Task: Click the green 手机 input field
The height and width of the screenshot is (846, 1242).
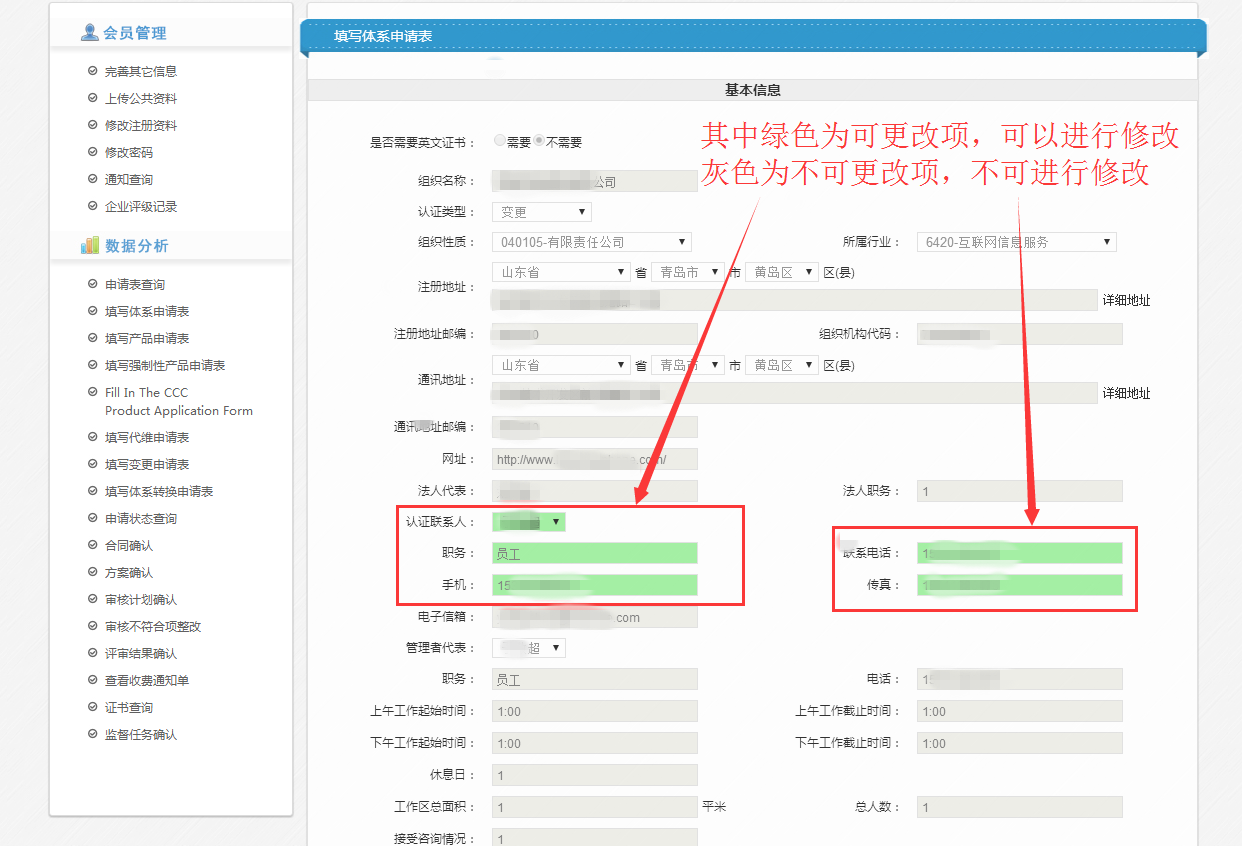Action: pyautogui.click(x=594, y=586)
